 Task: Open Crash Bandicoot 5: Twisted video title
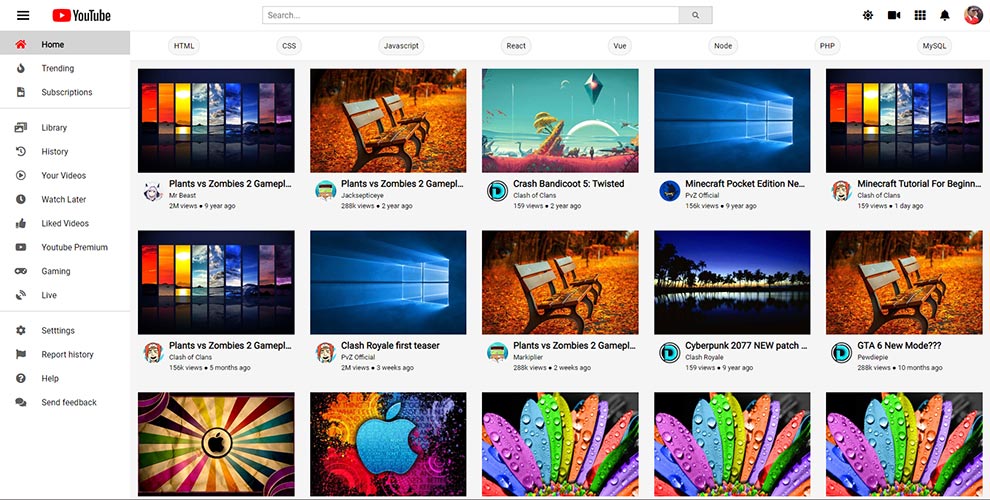click(x=568, y=184)
